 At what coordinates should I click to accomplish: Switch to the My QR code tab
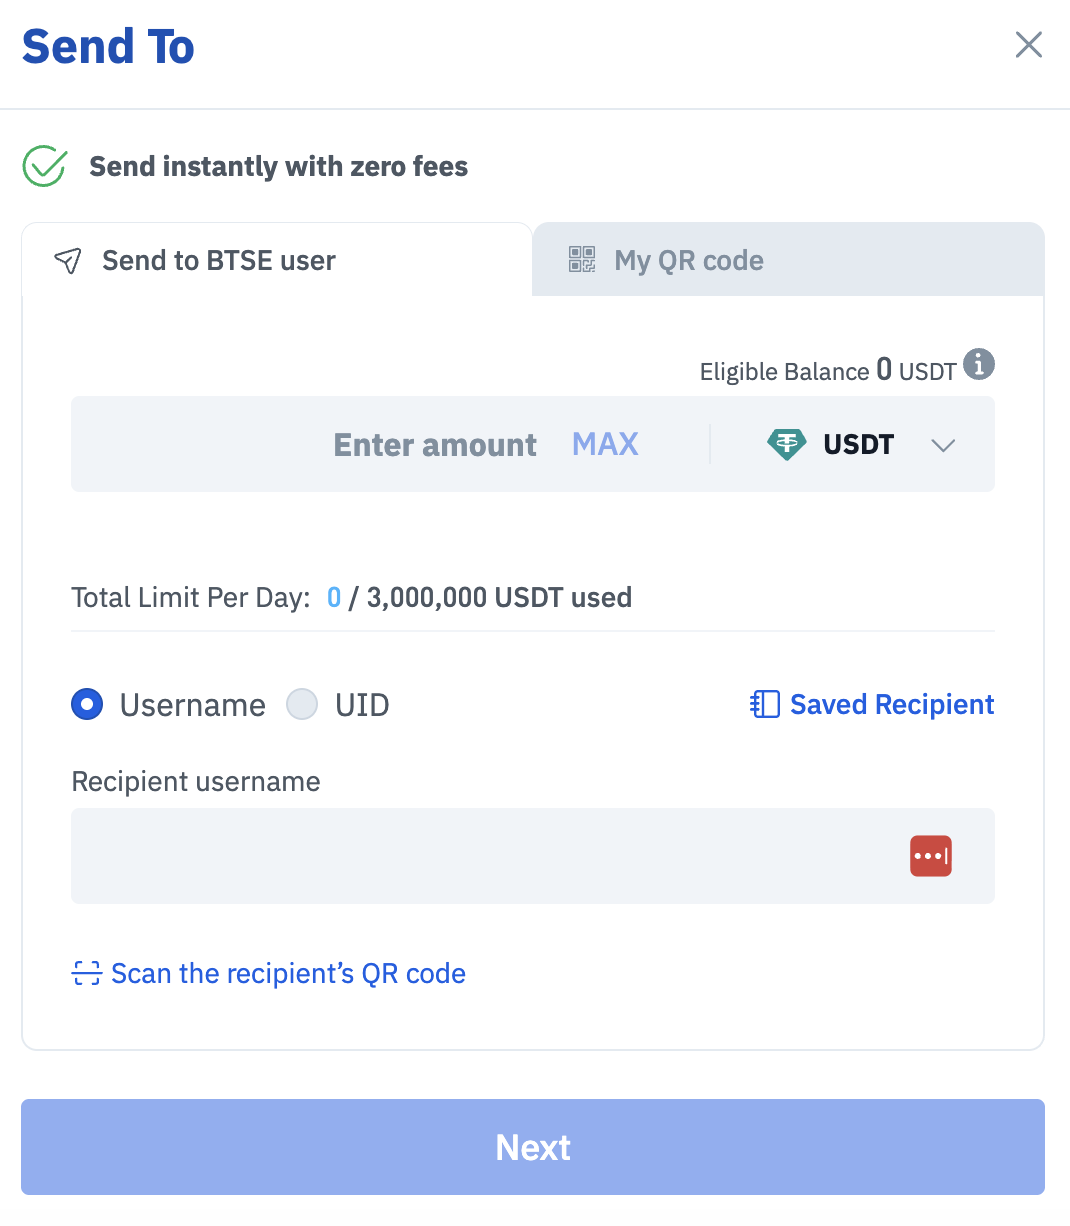click(x=788, y=260)
